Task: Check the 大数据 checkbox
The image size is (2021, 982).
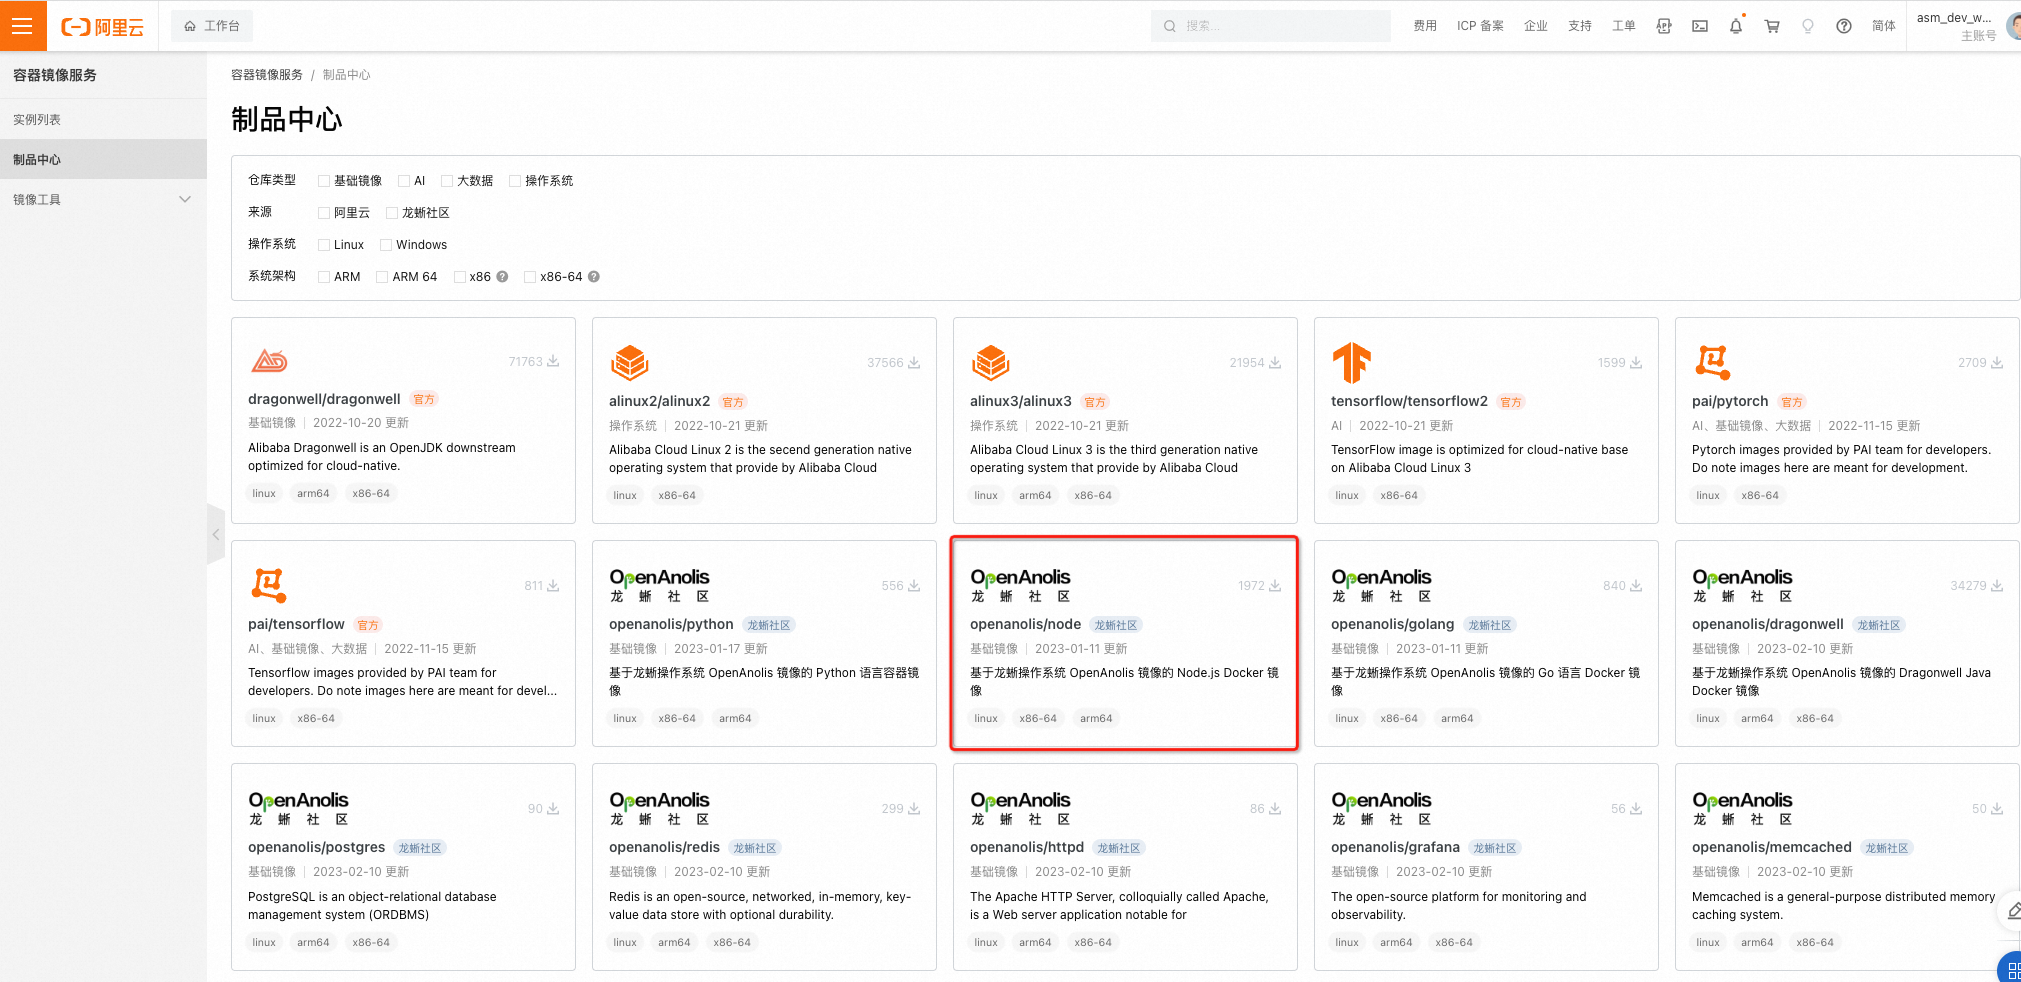Action: click(x=447, y=181)
